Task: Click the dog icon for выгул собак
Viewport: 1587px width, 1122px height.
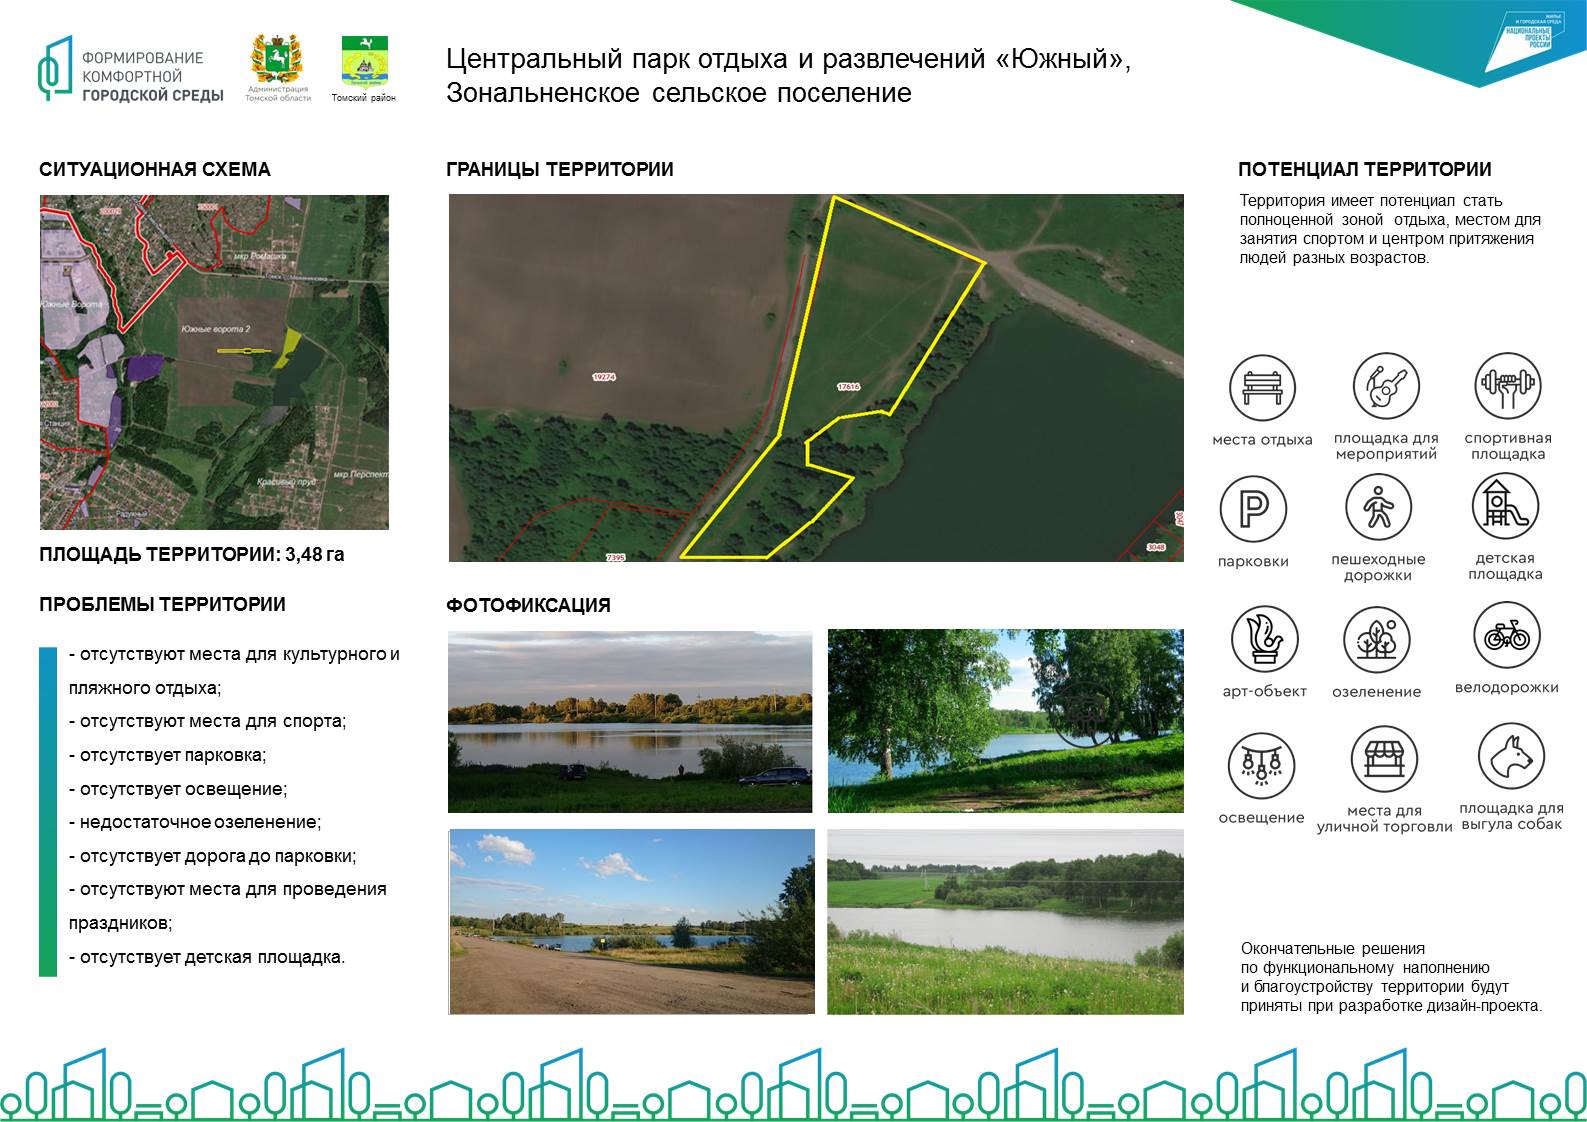Action: pyautogui.click(x=1511, y=757)
